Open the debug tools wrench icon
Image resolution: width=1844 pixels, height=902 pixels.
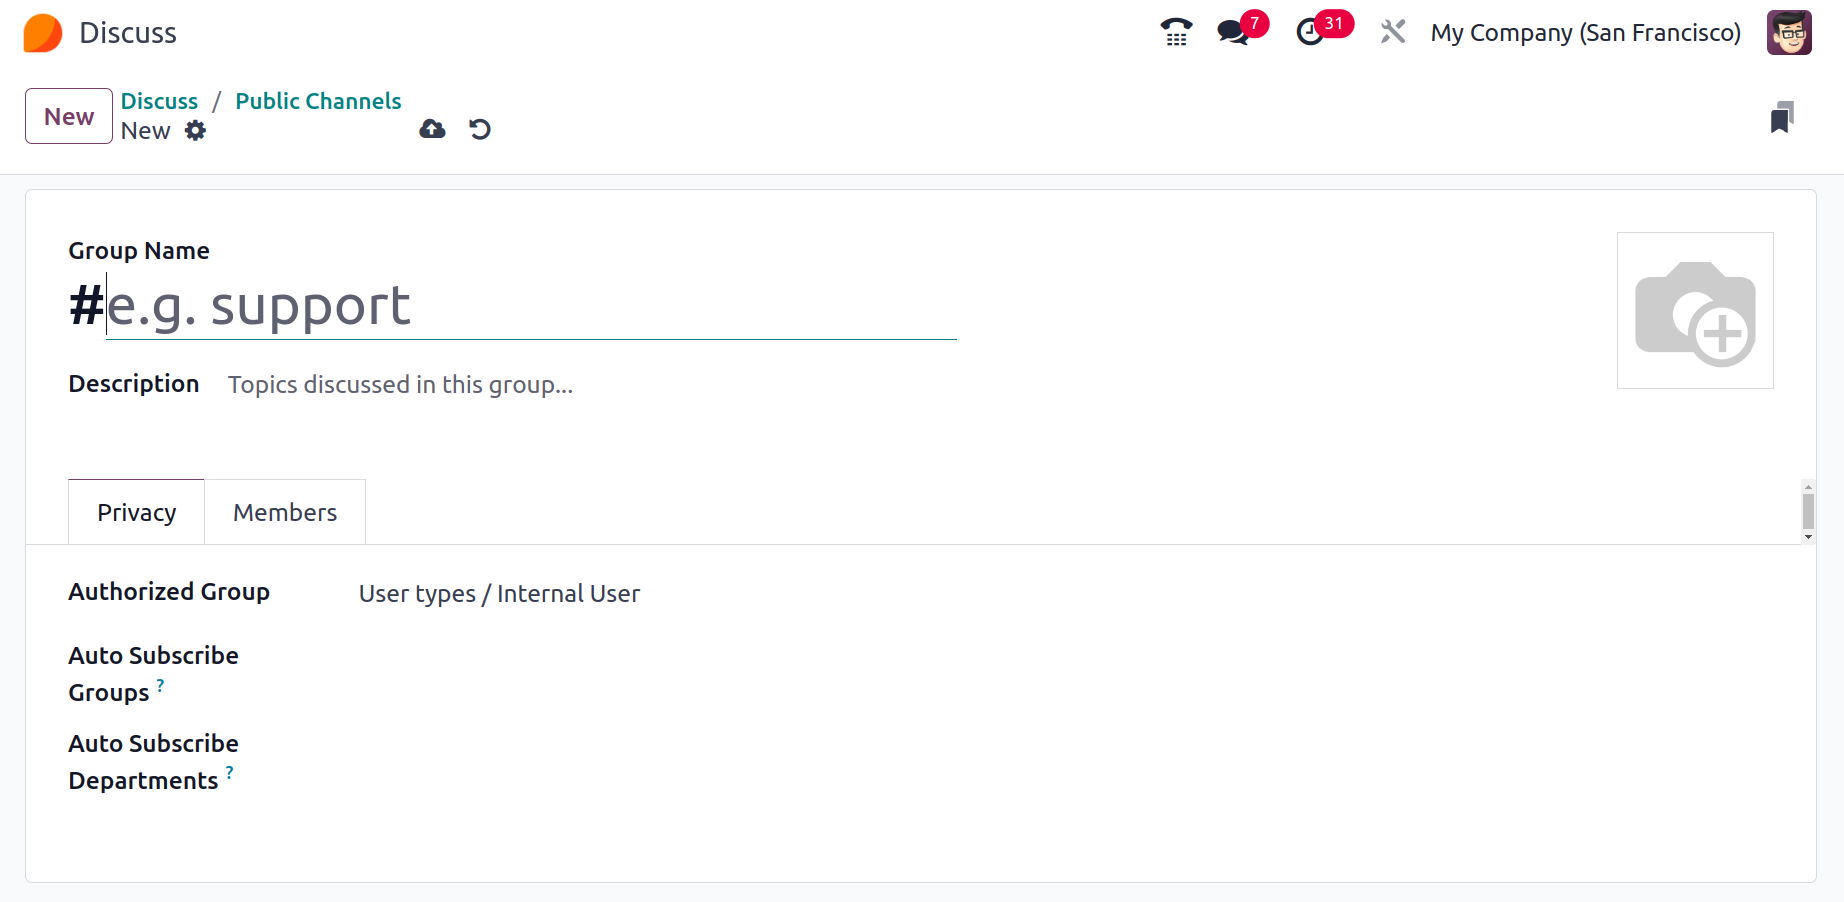1392,32
